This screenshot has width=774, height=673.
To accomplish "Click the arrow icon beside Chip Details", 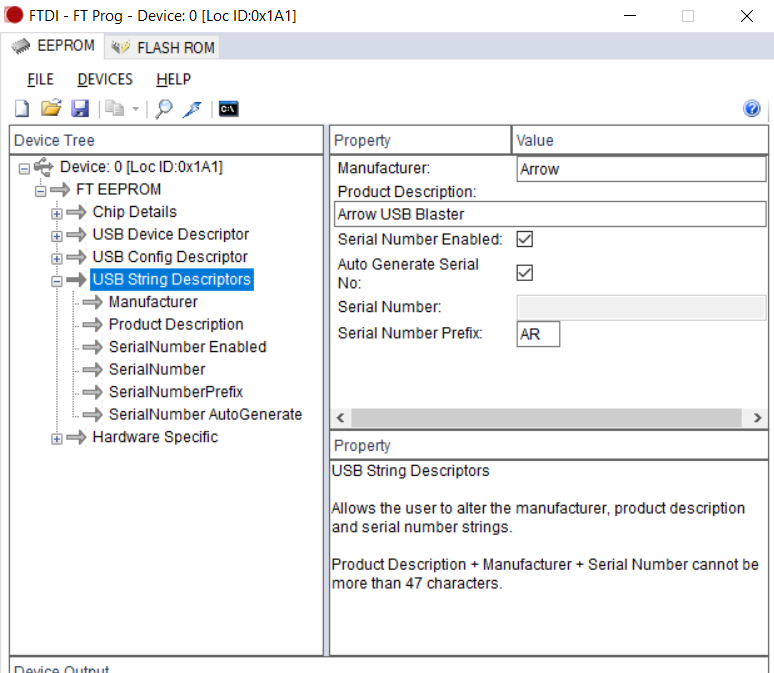I will pyautogui.click(x=76, y=212).
